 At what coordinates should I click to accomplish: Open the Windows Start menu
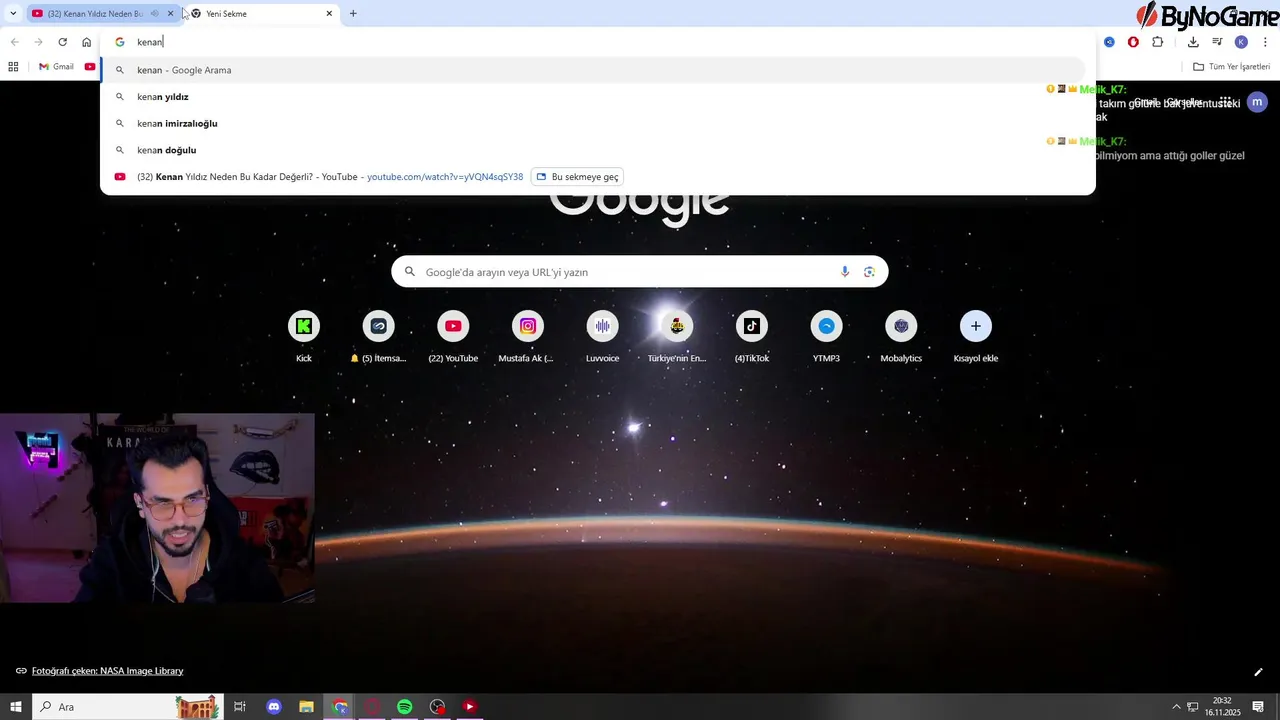15,707
